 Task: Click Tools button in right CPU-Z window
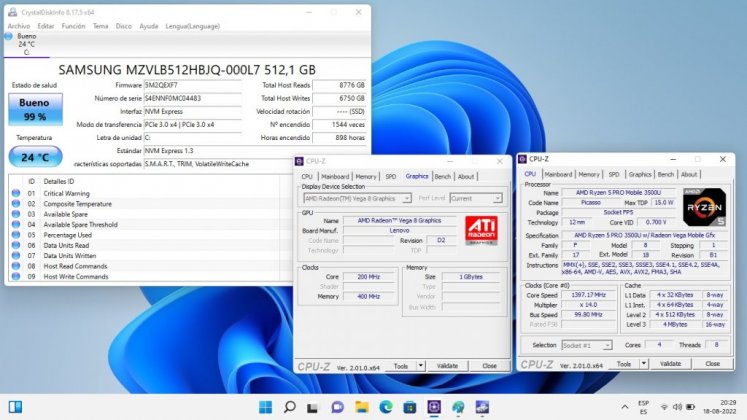click(624, 364)
